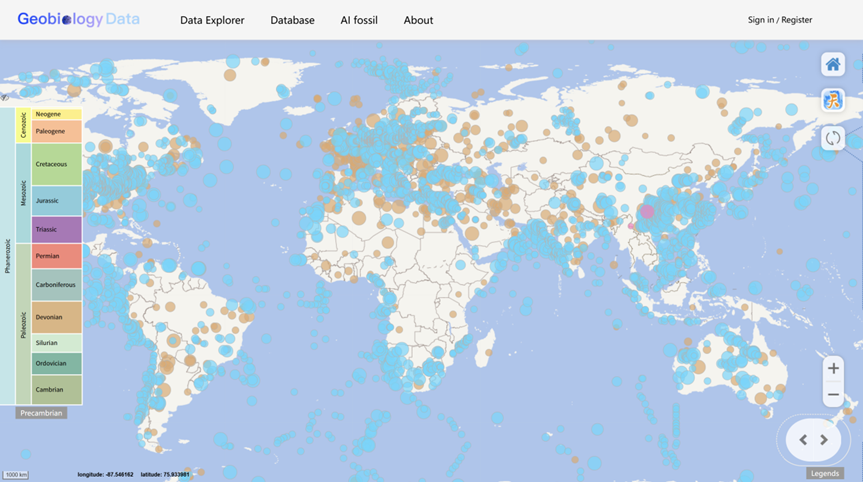Click the right arrow on the round pad
Screen dimensions: 863x482
click(x=824, y=440)
